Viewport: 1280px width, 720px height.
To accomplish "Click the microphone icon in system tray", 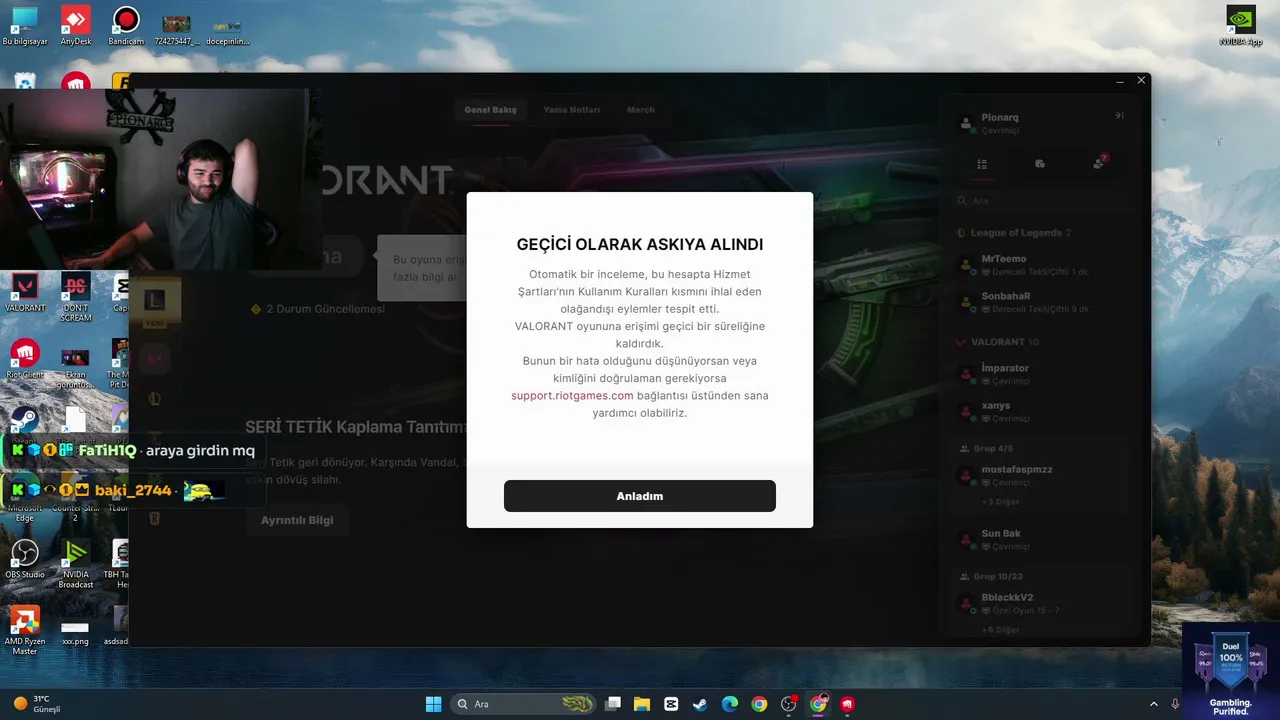I will pyautogui.click(x=1176, y=704).
